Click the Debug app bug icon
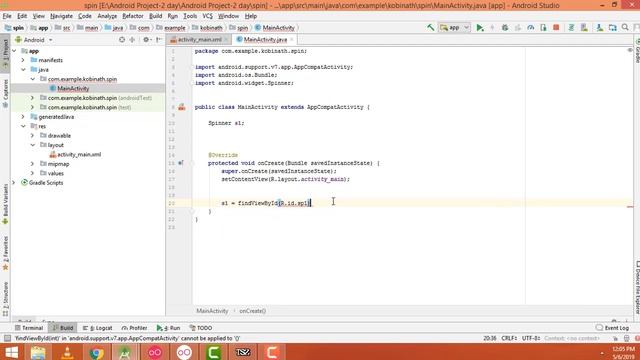 (x=505, y=28)
